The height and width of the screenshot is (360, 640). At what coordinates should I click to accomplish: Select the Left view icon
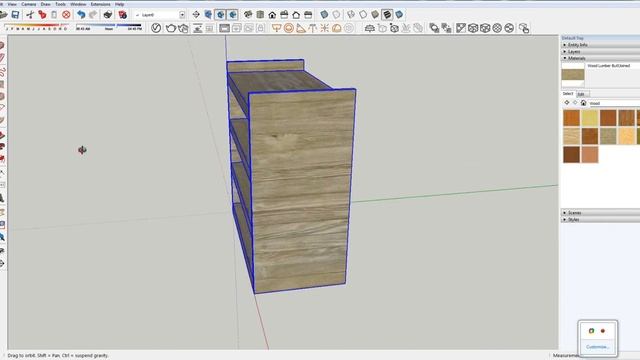(308, 15)
